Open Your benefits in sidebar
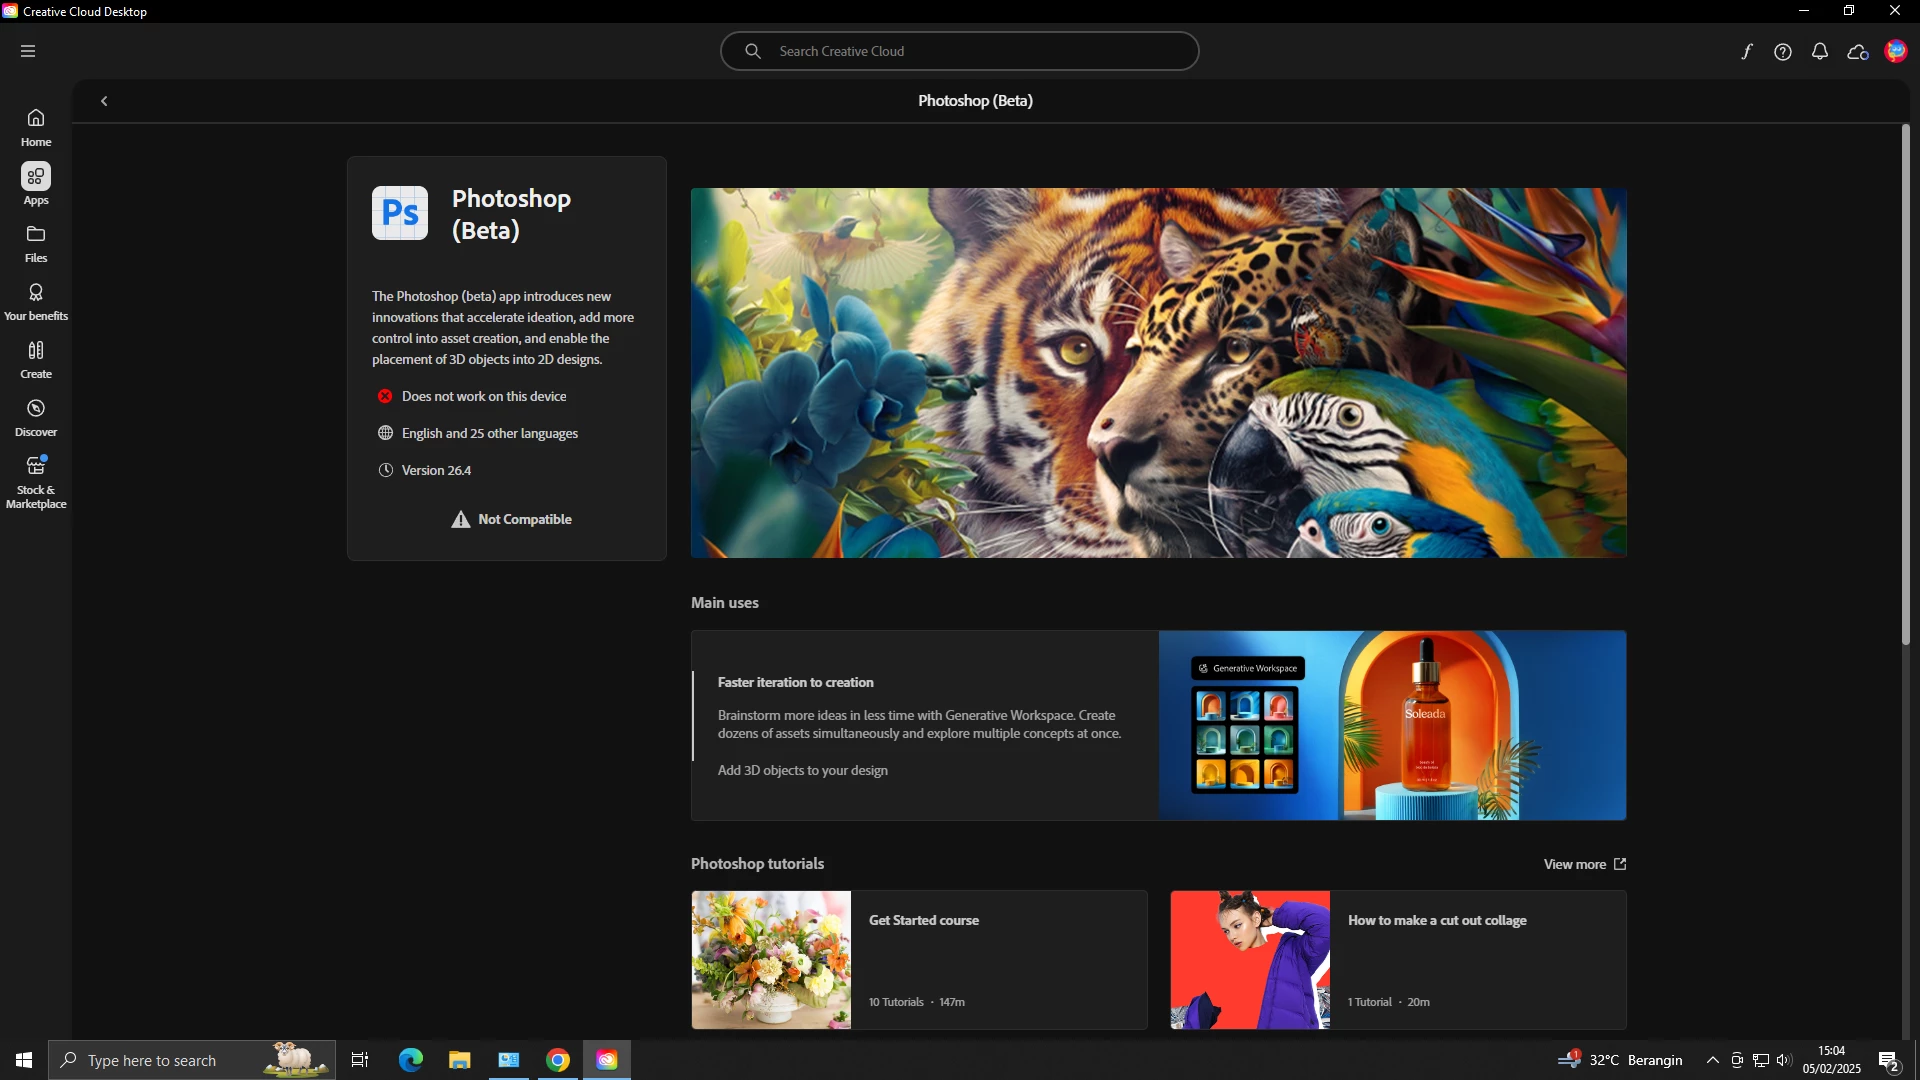The image size is (1920, 1080). point(36,302)
